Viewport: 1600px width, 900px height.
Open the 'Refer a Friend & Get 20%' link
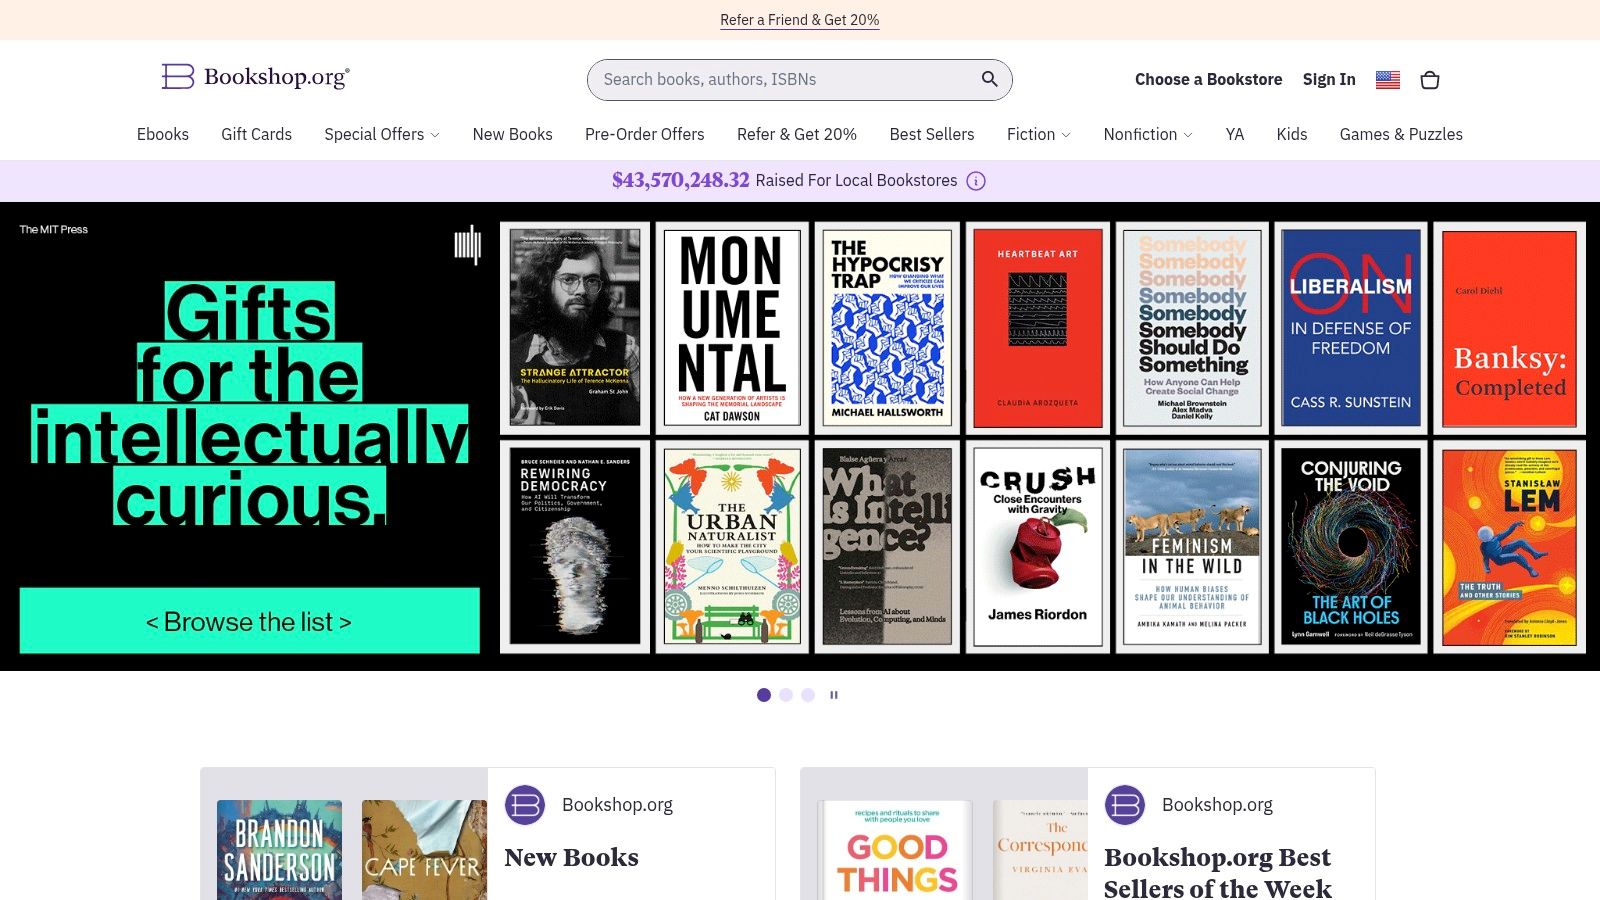799,19
